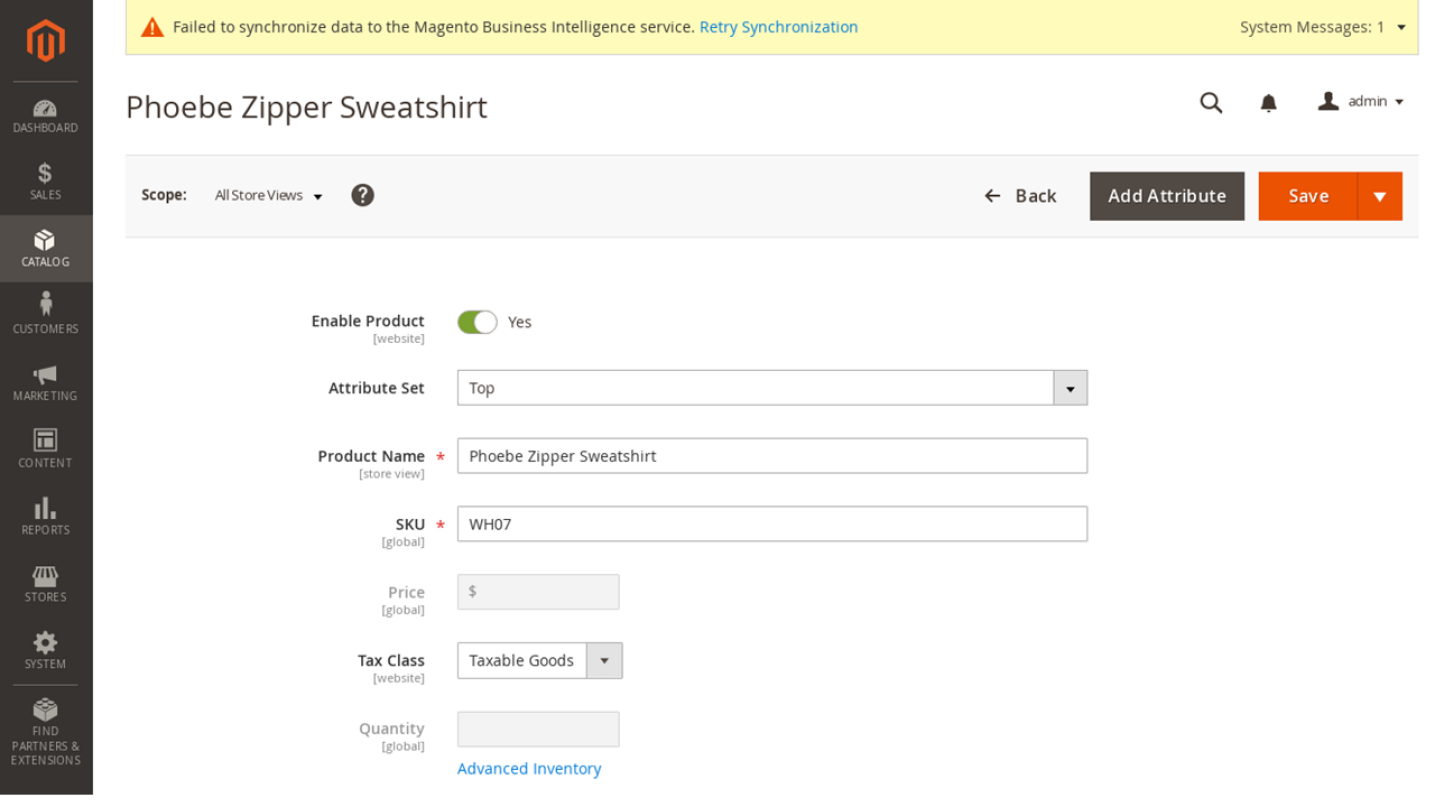
Task: Open the notifications bell icon
Action: pos(1269,102)
